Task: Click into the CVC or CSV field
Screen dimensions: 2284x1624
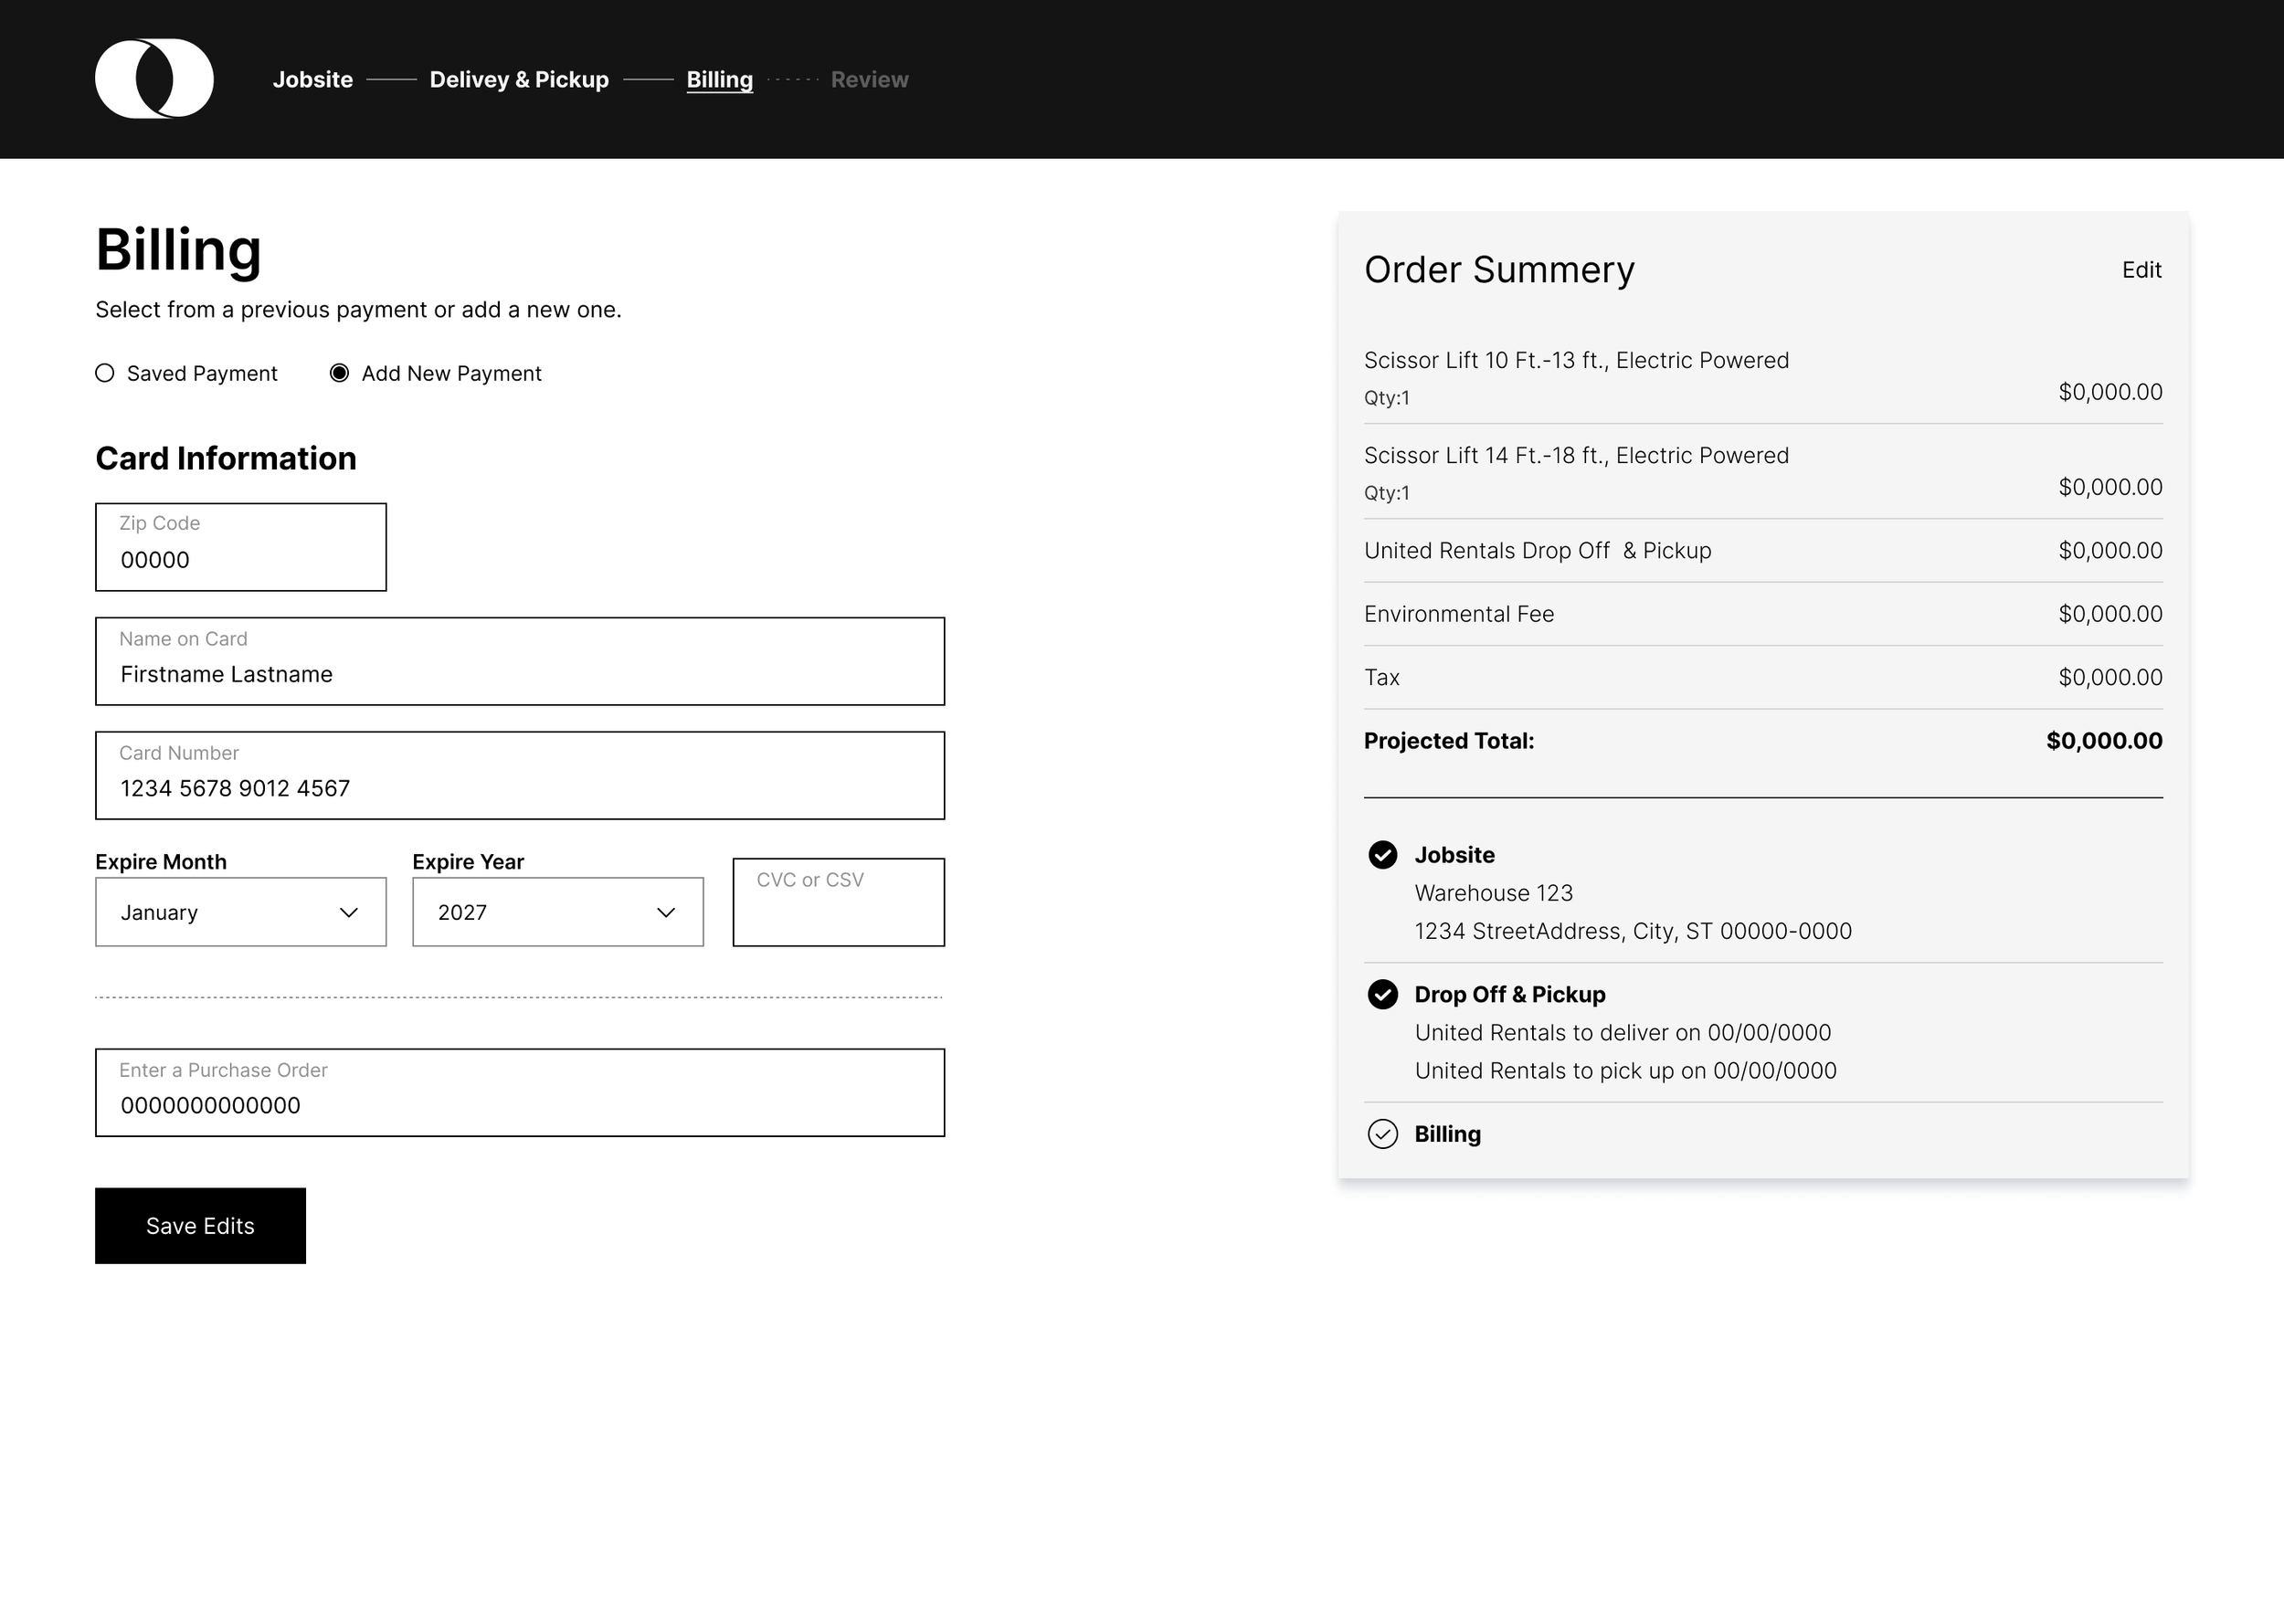Action: (x=838, y=903)
